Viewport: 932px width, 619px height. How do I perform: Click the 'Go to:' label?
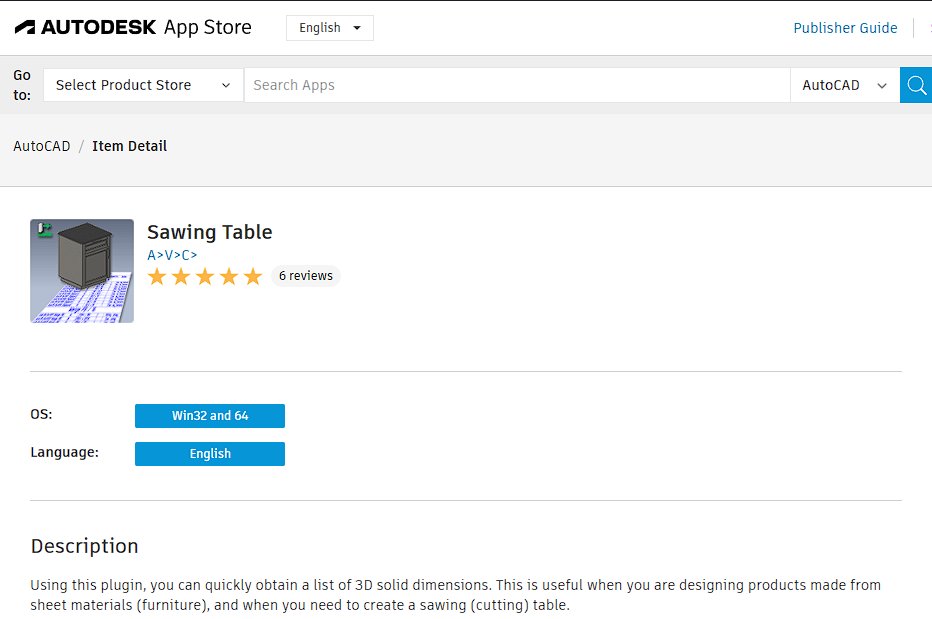22,85
